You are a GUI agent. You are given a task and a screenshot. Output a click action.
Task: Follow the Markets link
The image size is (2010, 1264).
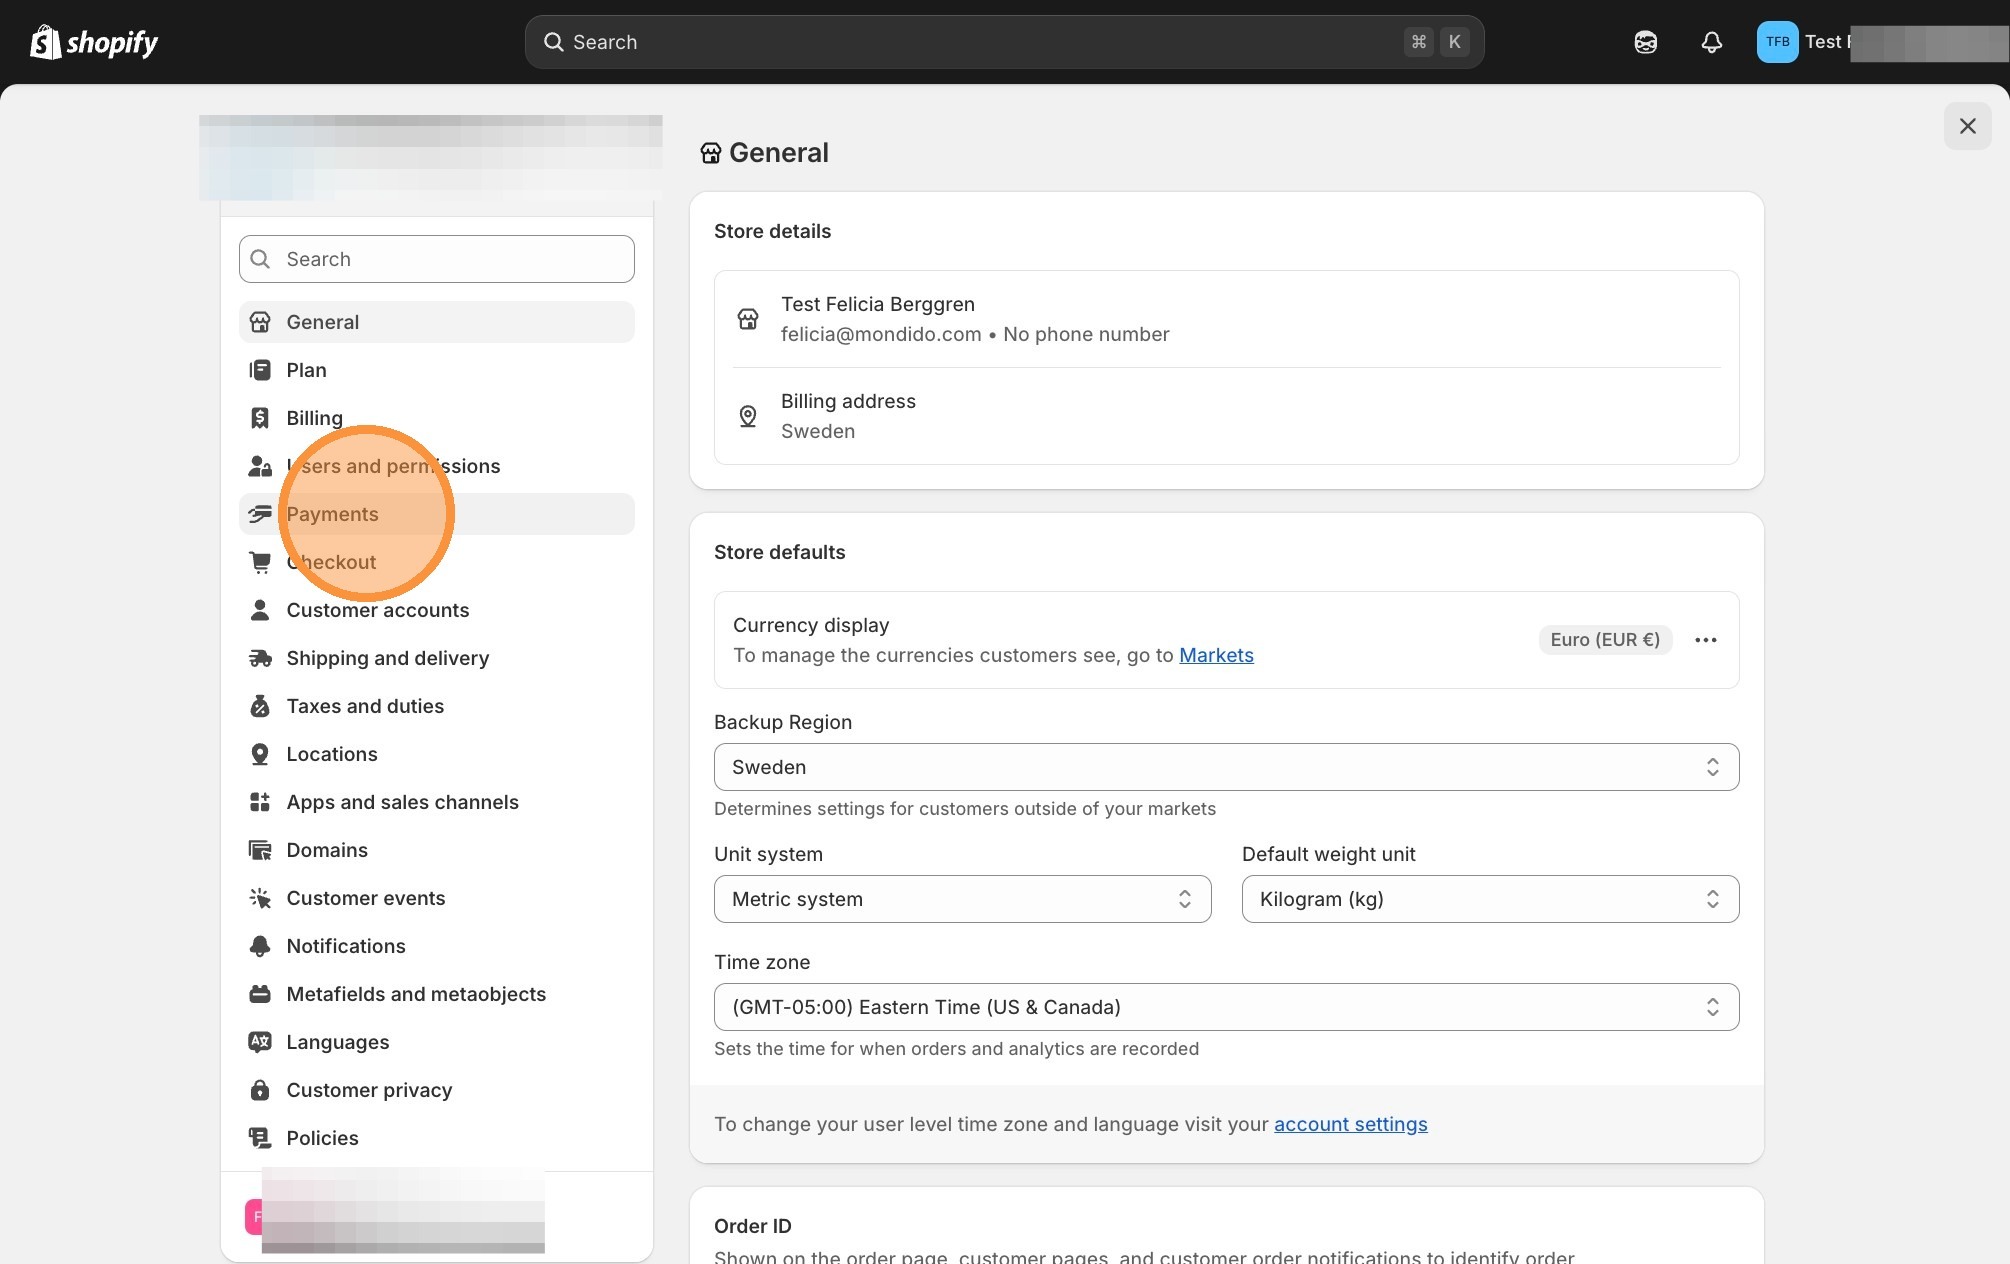tap(1216, 655)
